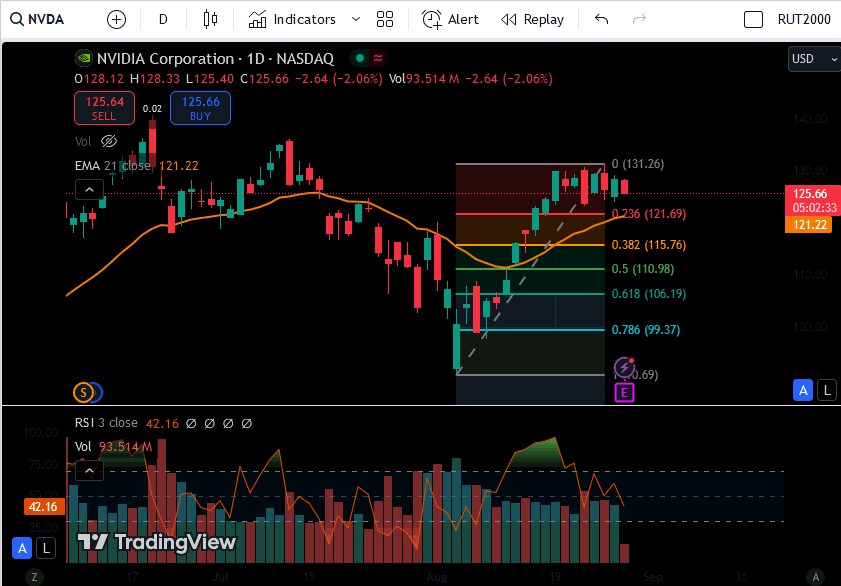Expand the Indicators favorites dropdown arrow
The image size is (841, 586).
coord(356,20)
